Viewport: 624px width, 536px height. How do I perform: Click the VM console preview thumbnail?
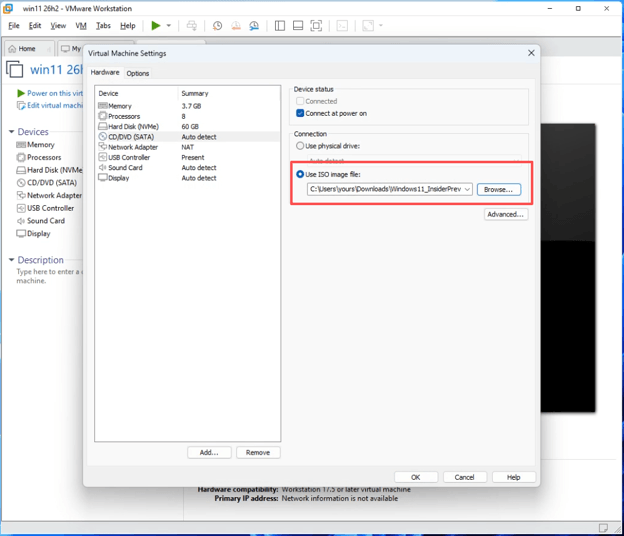pos(568,268)
